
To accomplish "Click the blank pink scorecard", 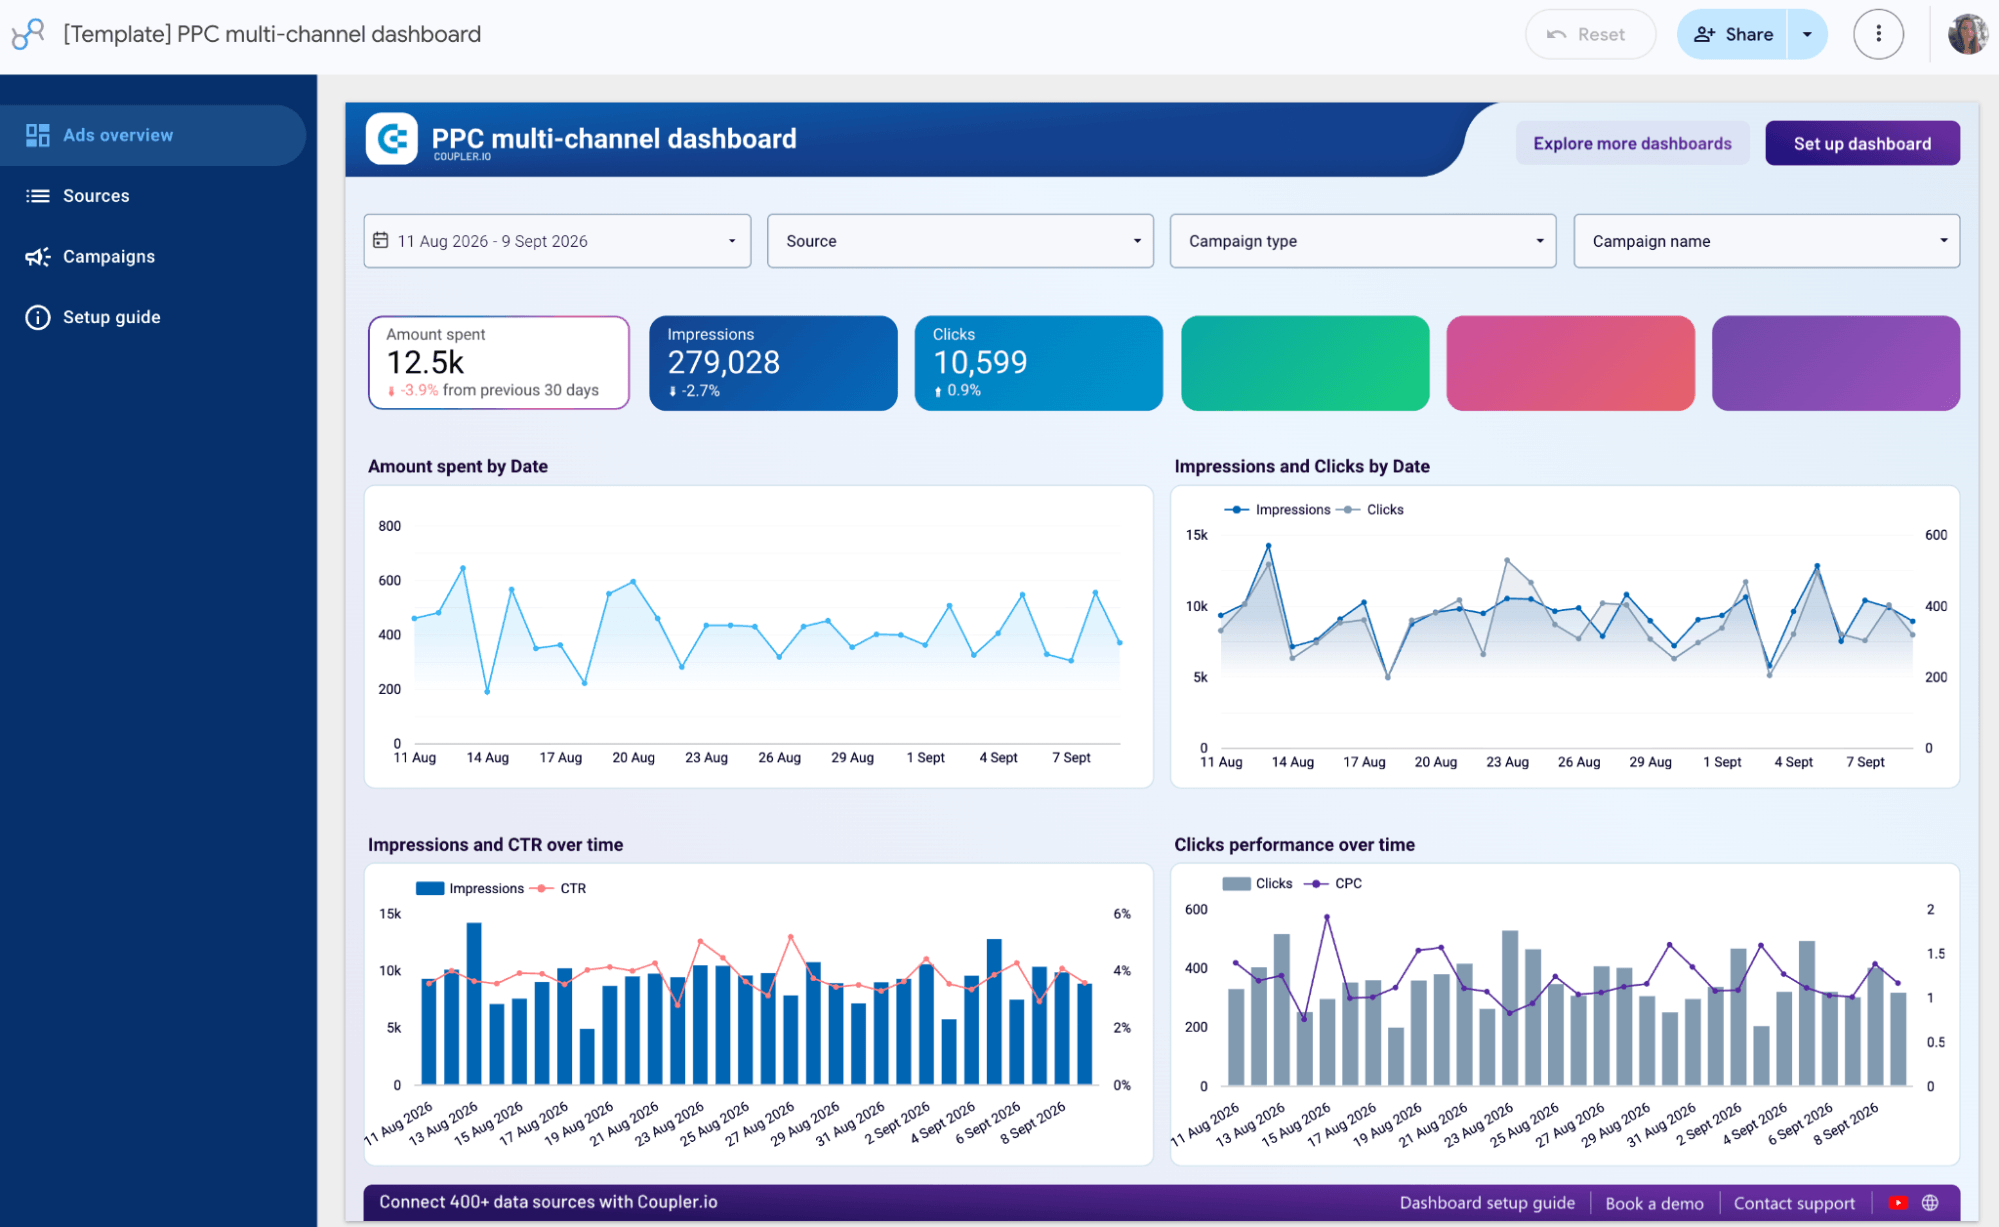I will 1570,363.
